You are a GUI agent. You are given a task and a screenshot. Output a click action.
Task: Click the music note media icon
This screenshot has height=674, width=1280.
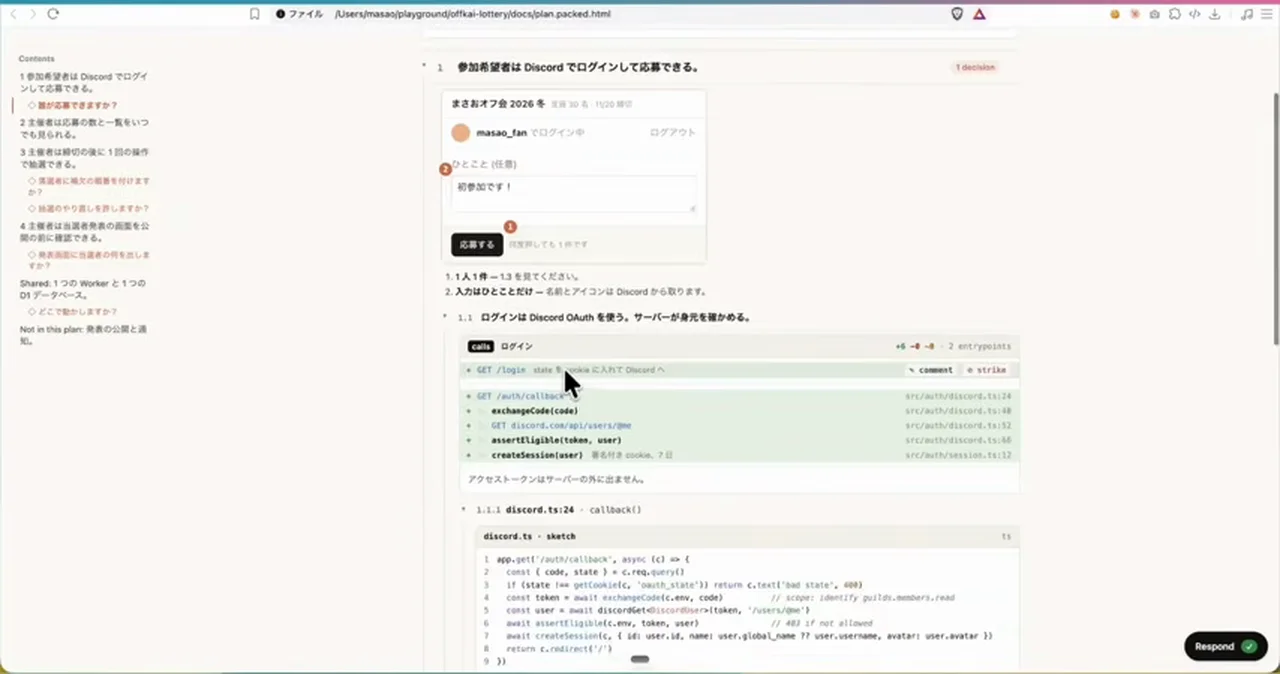pos(1246,14)
